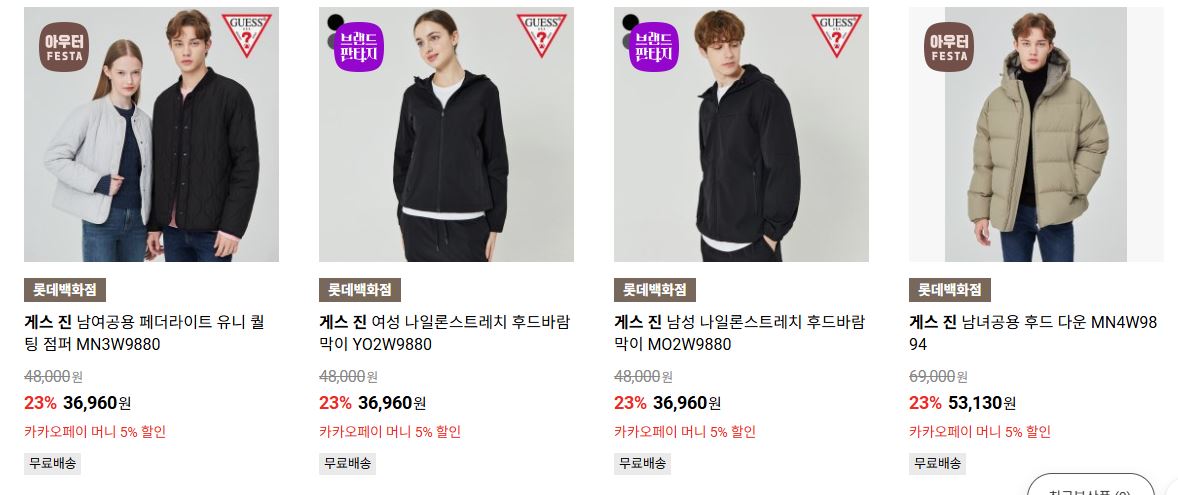
Task: Open the 남성 나일론스트레치 후드바람막이 MO2W9880 link
Action: coord(740,333)
